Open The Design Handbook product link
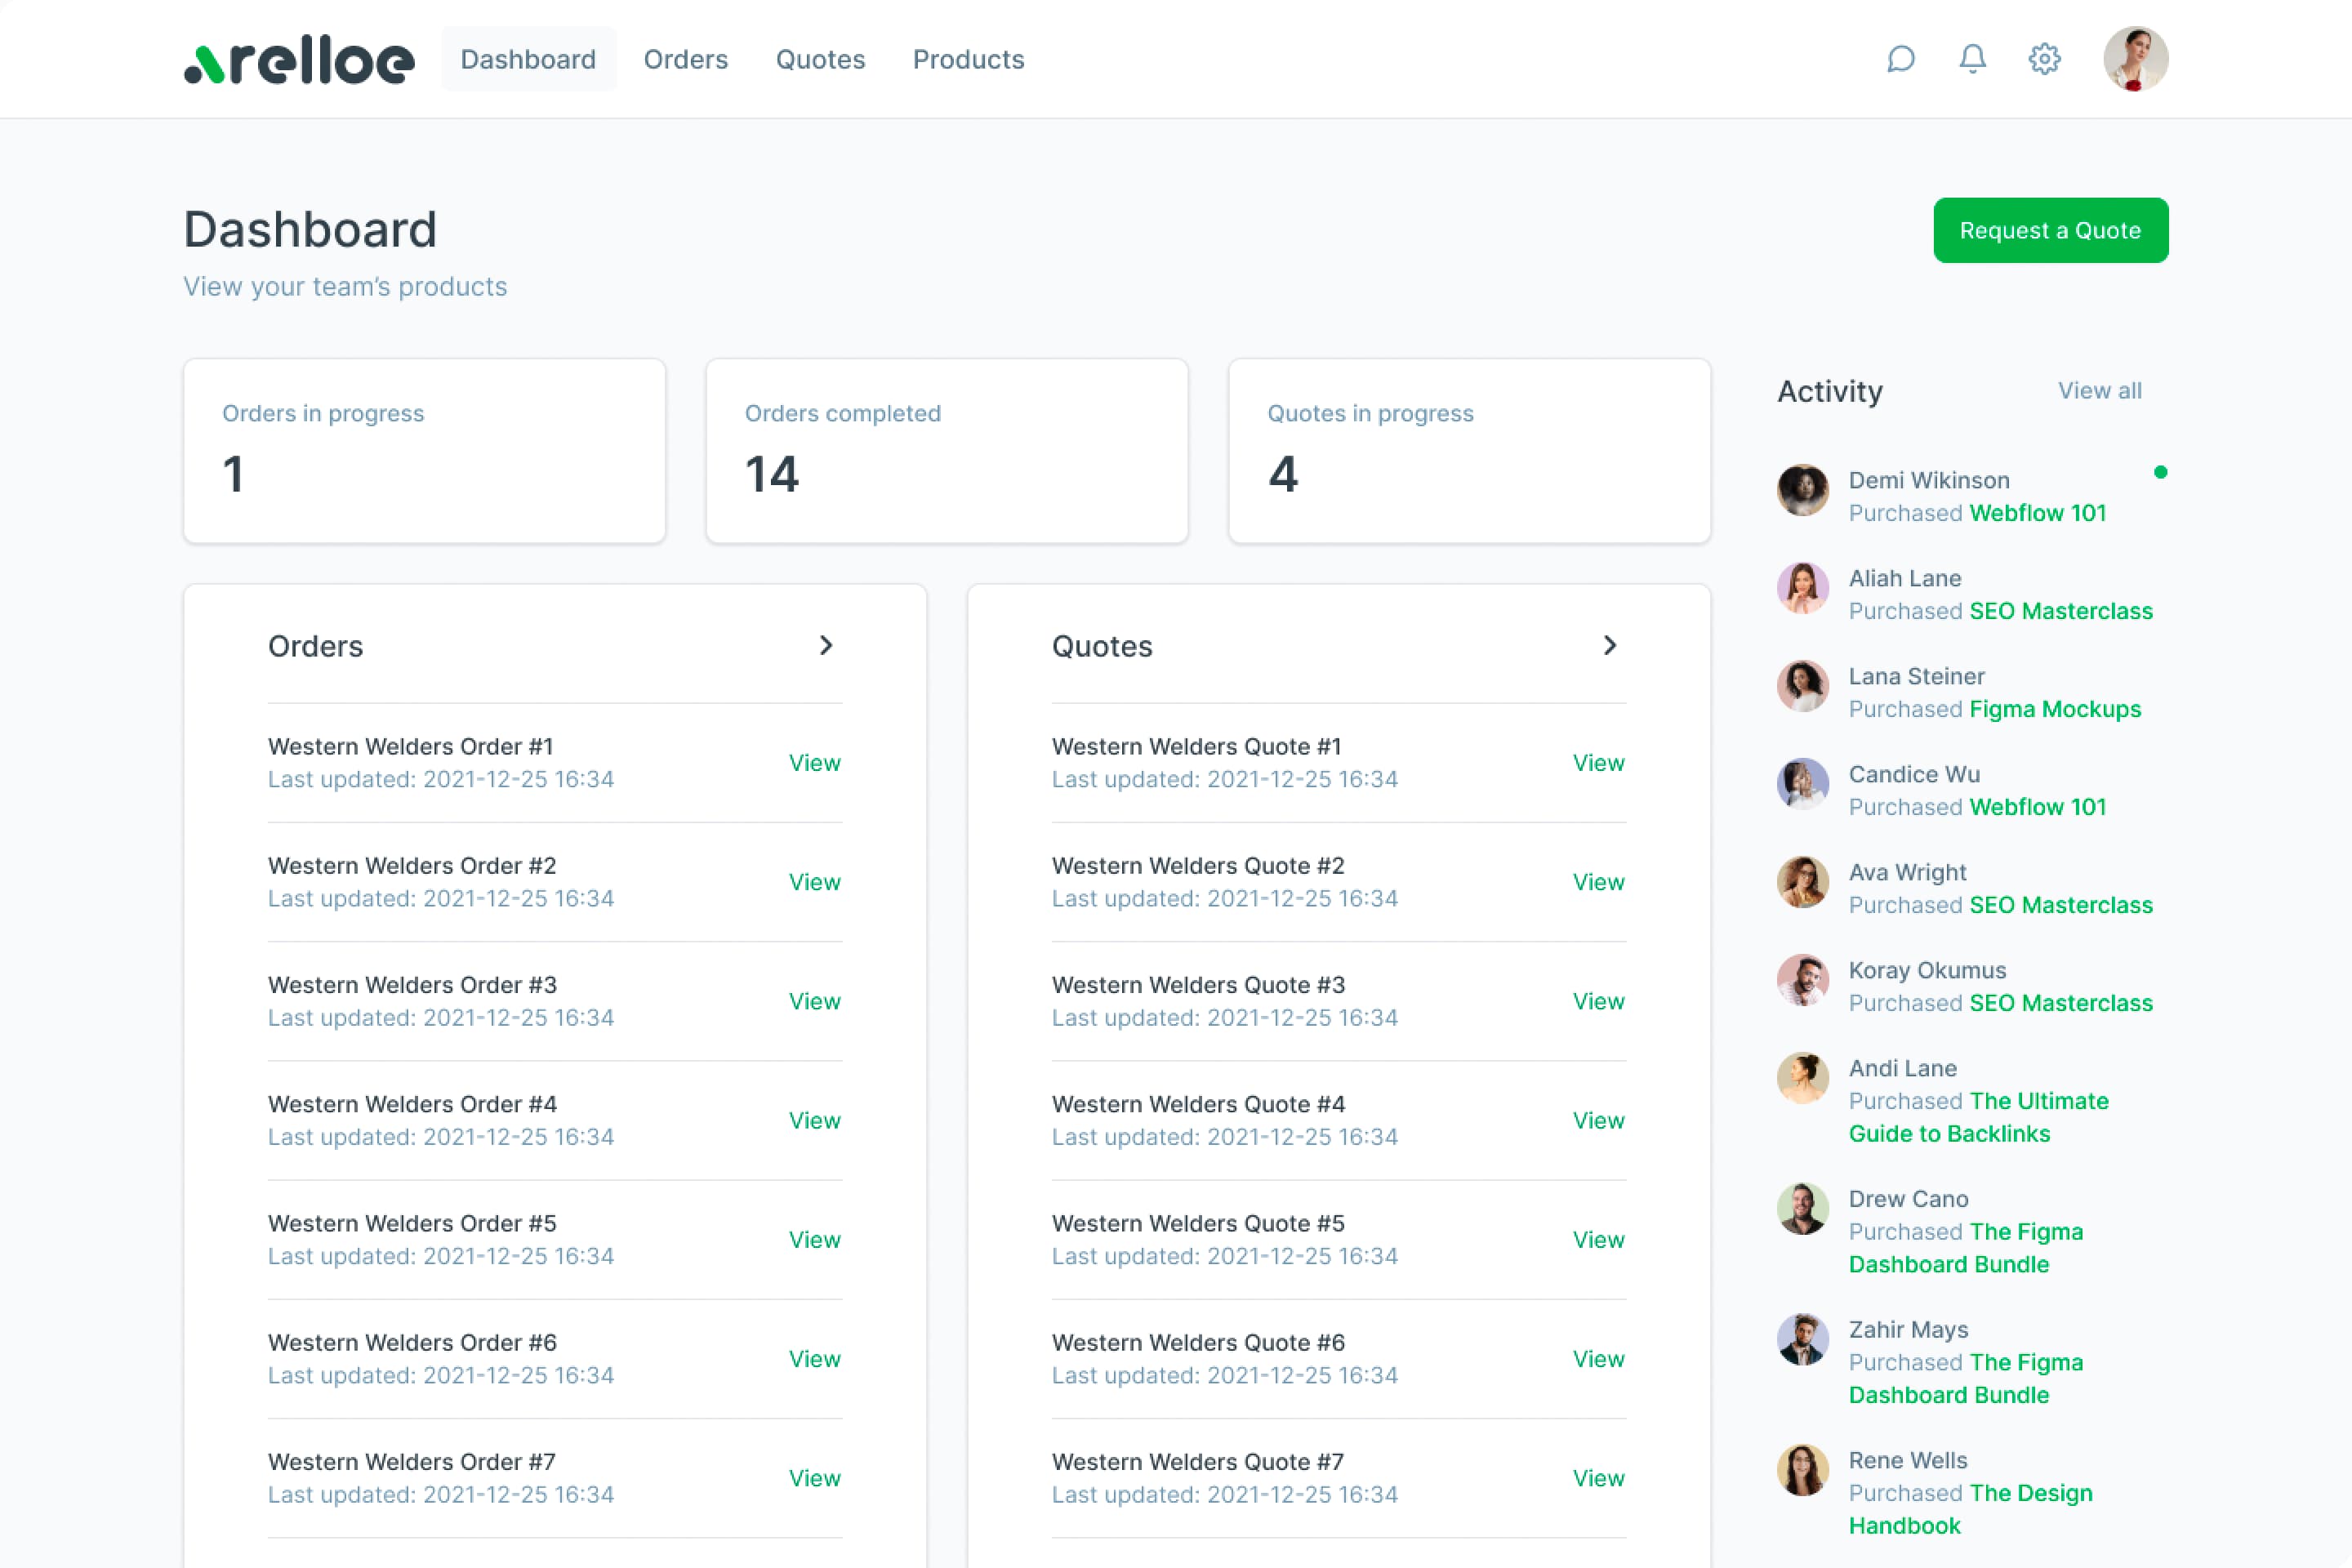Viewport: 2352px width, 1568px height. [1970, 1509]
